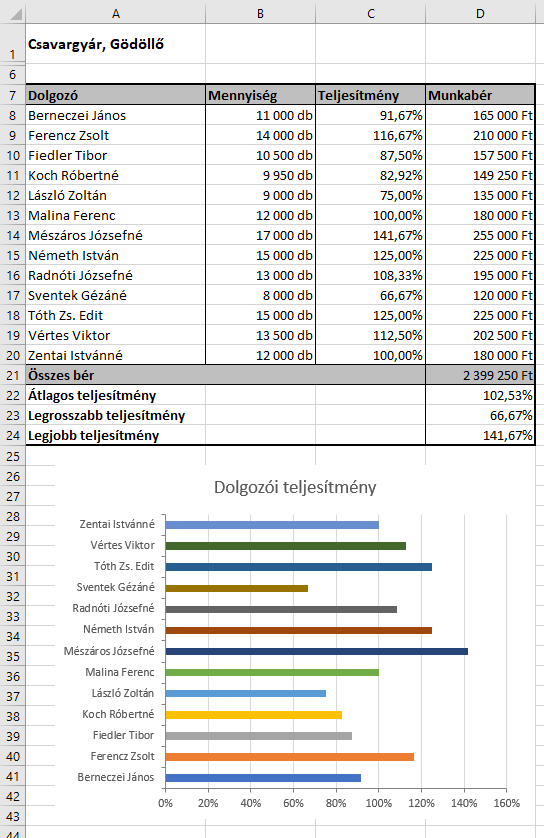The height and width of the screenshot is (838, 544).
Task: Select the Összes bér total 2 399 250 Ft
Action: click(480, 375)
